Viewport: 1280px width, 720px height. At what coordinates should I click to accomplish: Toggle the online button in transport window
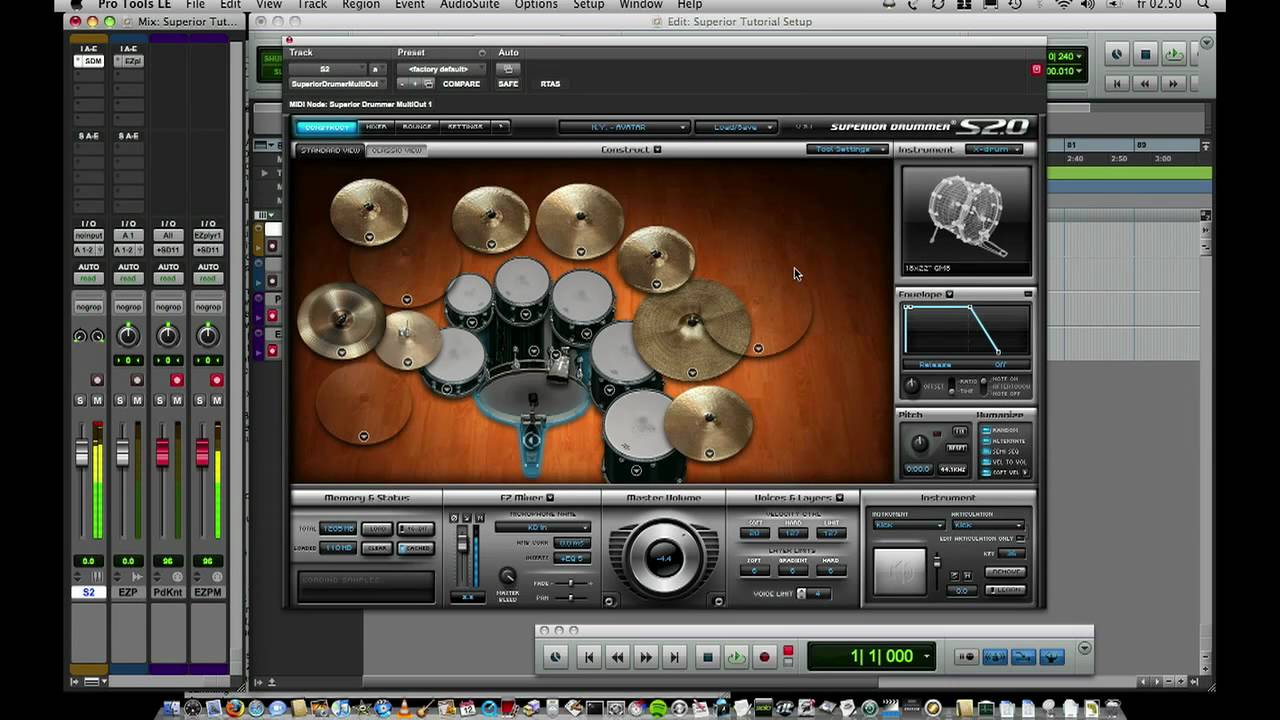click(x=555, y=657)
